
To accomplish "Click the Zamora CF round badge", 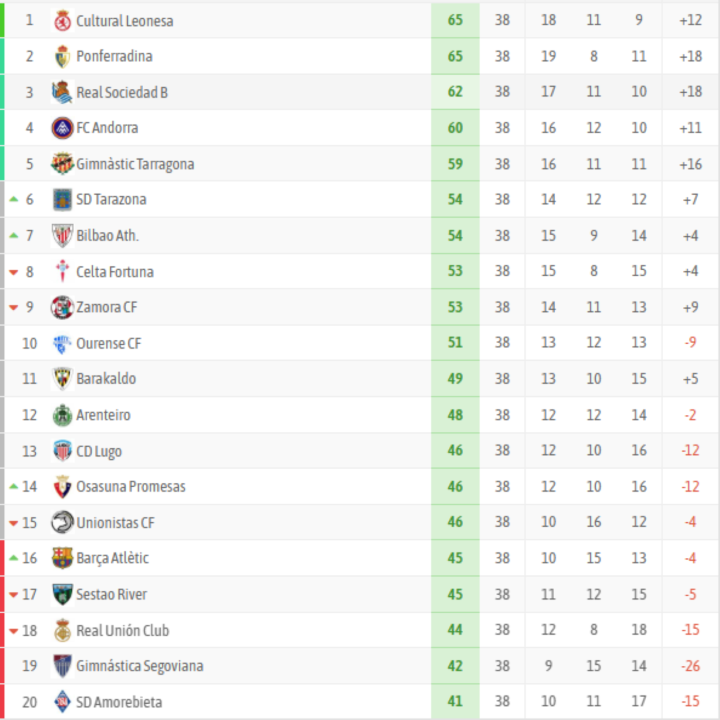I will tap(62, 307).
